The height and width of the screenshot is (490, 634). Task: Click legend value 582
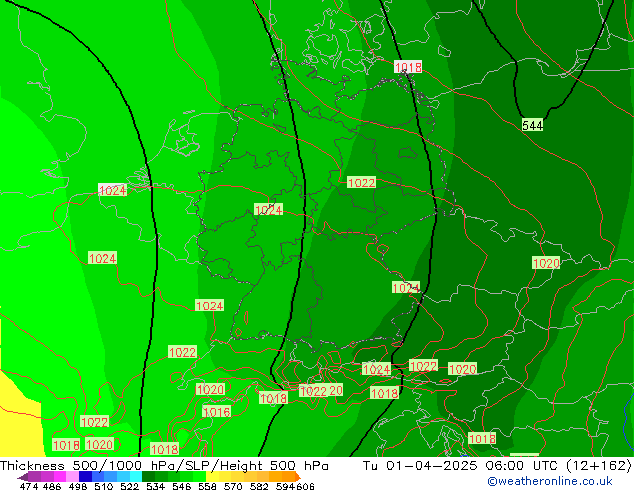pyautogui.click(x=259, y=486)
